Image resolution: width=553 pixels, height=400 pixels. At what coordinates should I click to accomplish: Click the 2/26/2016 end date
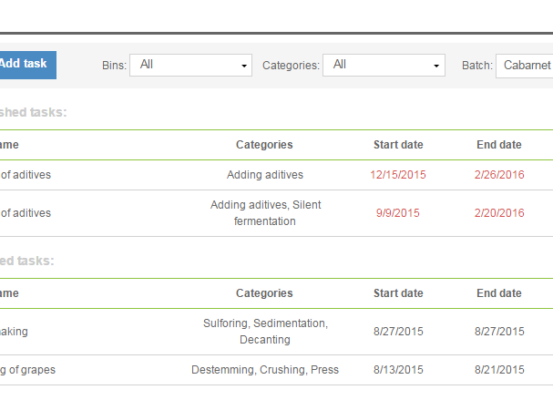coord(499,175)
